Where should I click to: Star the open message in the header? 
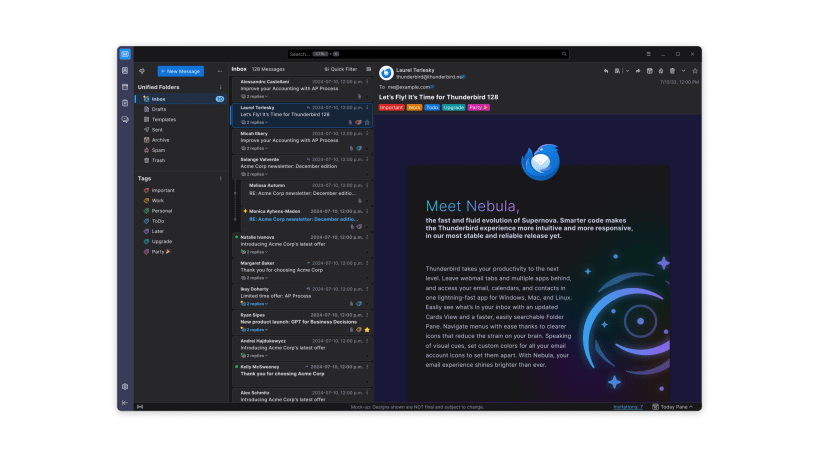point(695,71)
